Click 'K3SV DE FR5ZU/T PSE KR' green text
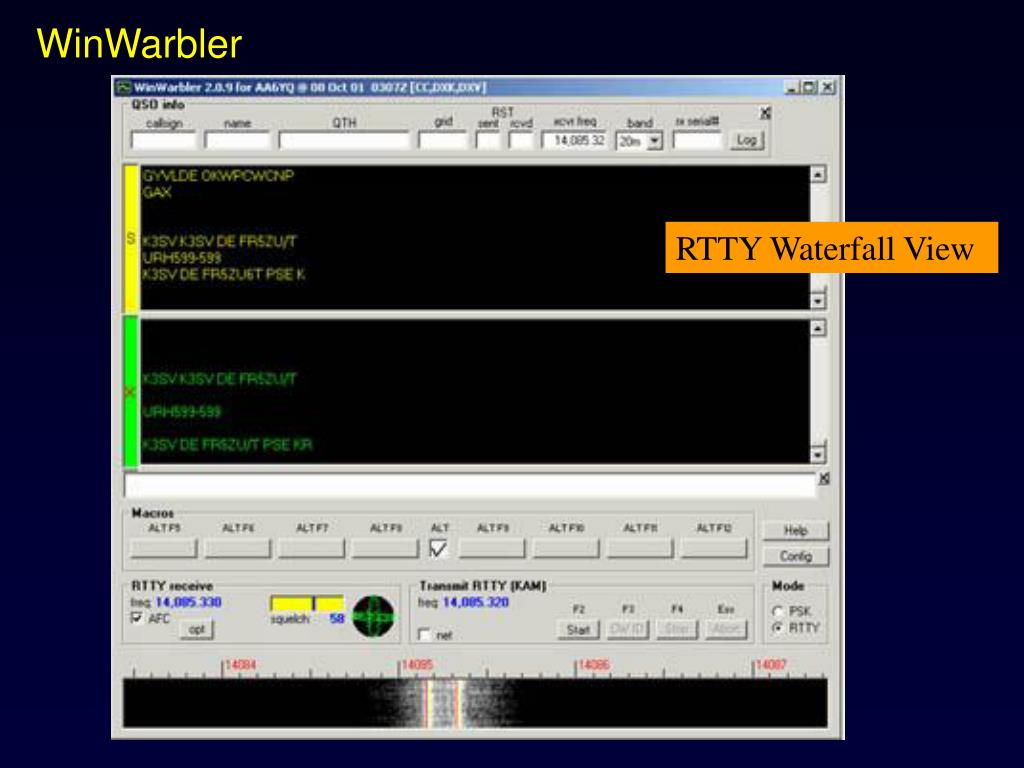The width and height of the screenshot is (1024, 768). (x=227, y=445)
